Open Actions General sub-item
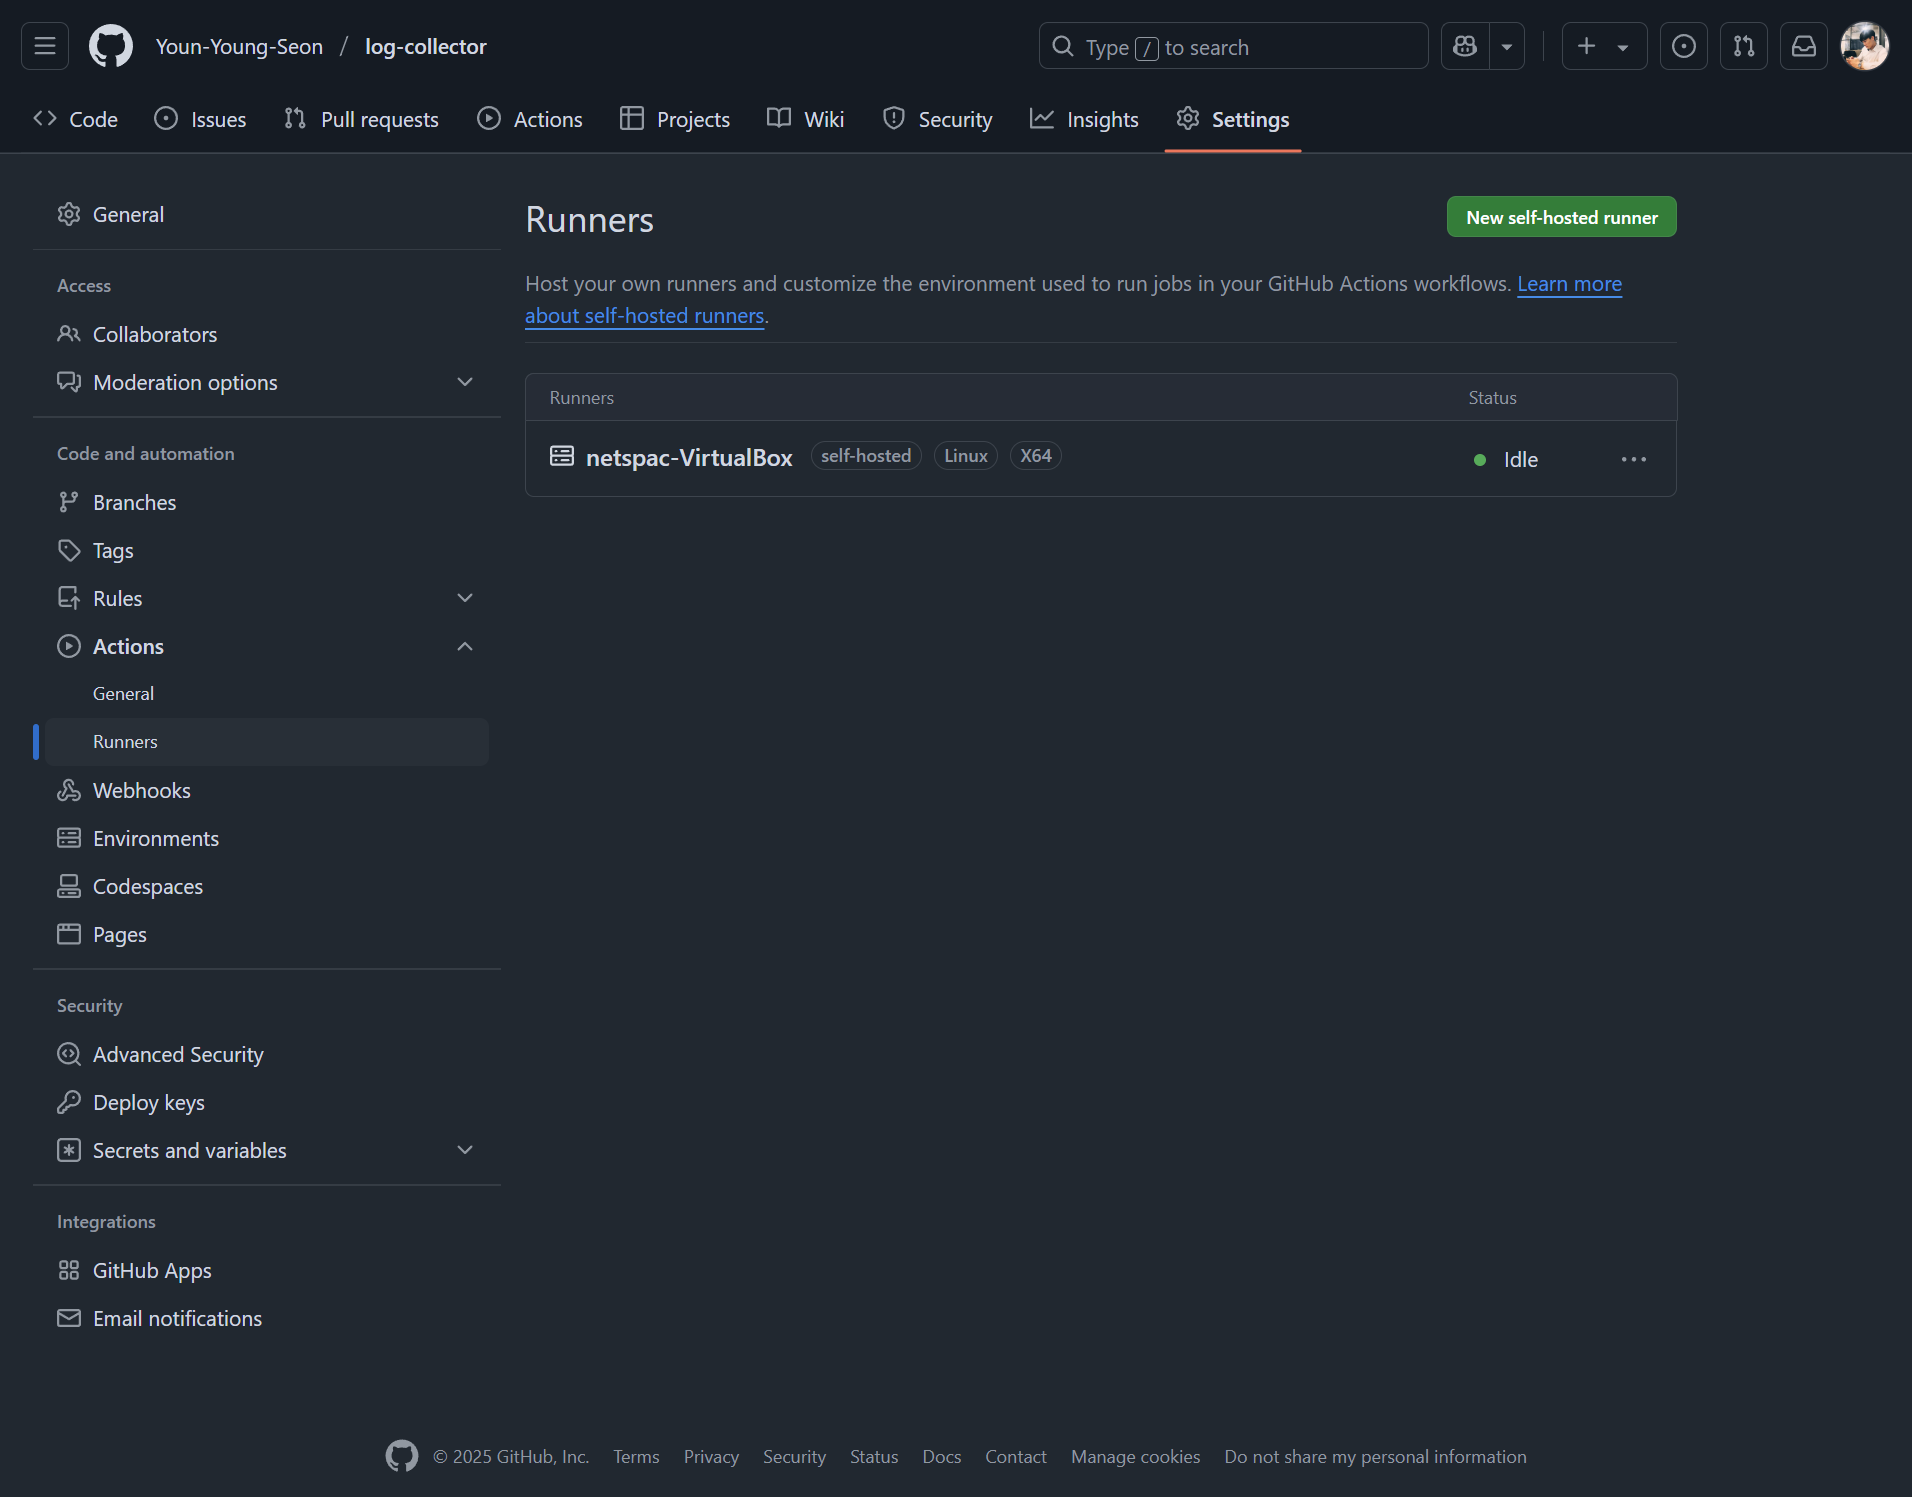The height and width of the screenshot is (1497, 1912). tap(267, 693)
